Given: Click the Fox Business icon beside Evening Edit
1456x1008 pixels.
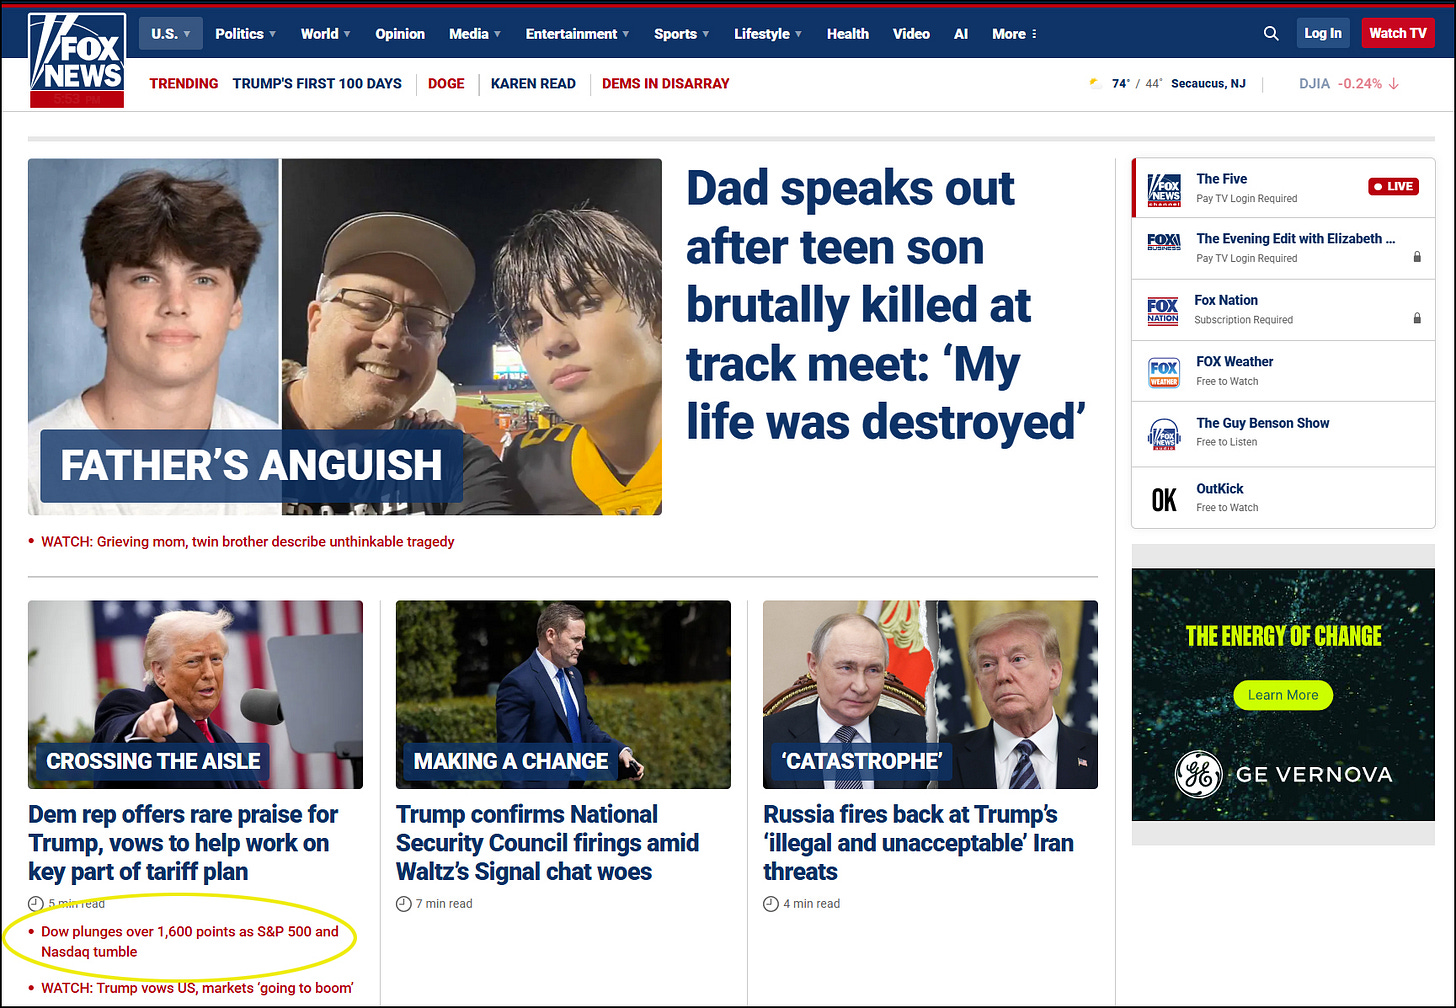Looking at the screenshot, I should [1164, 242].
